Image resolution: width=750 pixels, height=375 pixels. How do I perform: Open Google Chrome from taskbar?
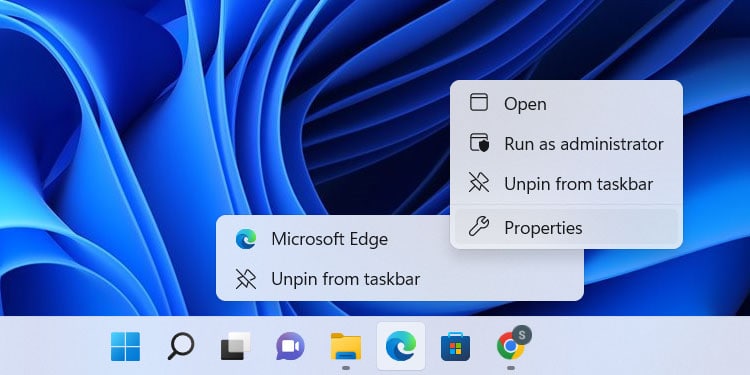pos(510,345)
